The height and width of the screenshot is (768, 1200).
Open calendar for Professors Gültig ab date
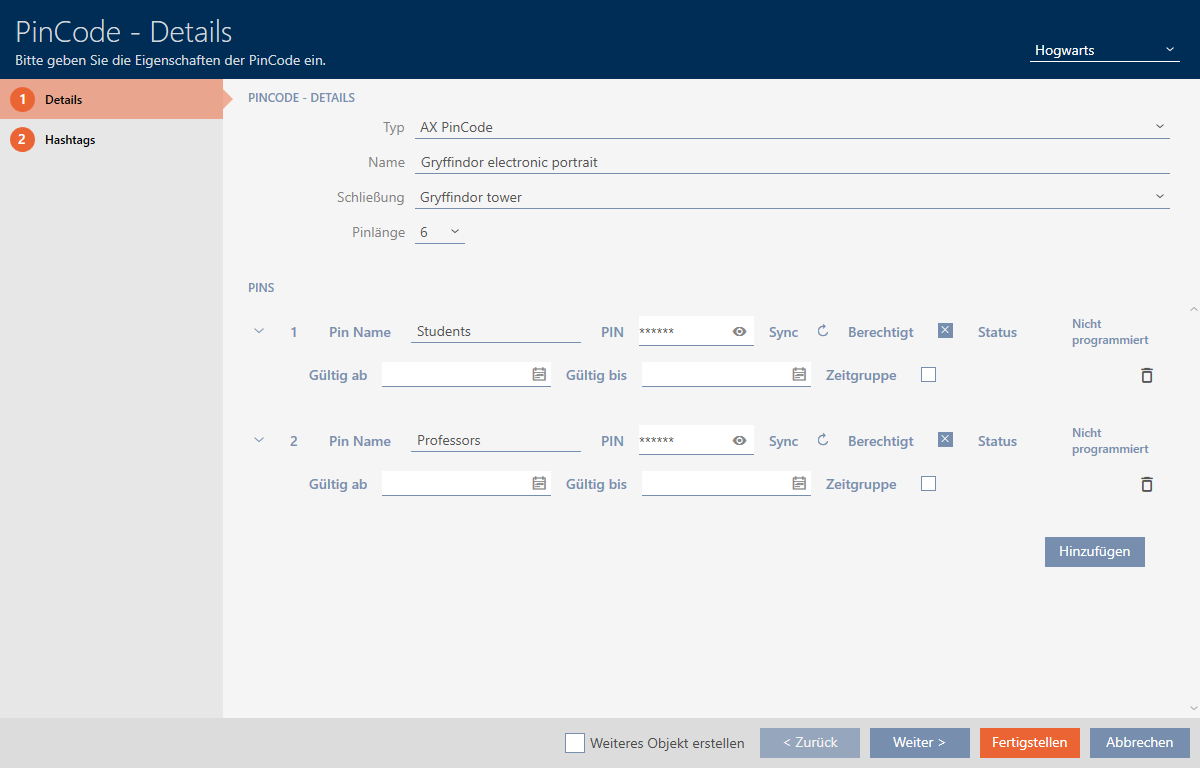pos(539,484)
